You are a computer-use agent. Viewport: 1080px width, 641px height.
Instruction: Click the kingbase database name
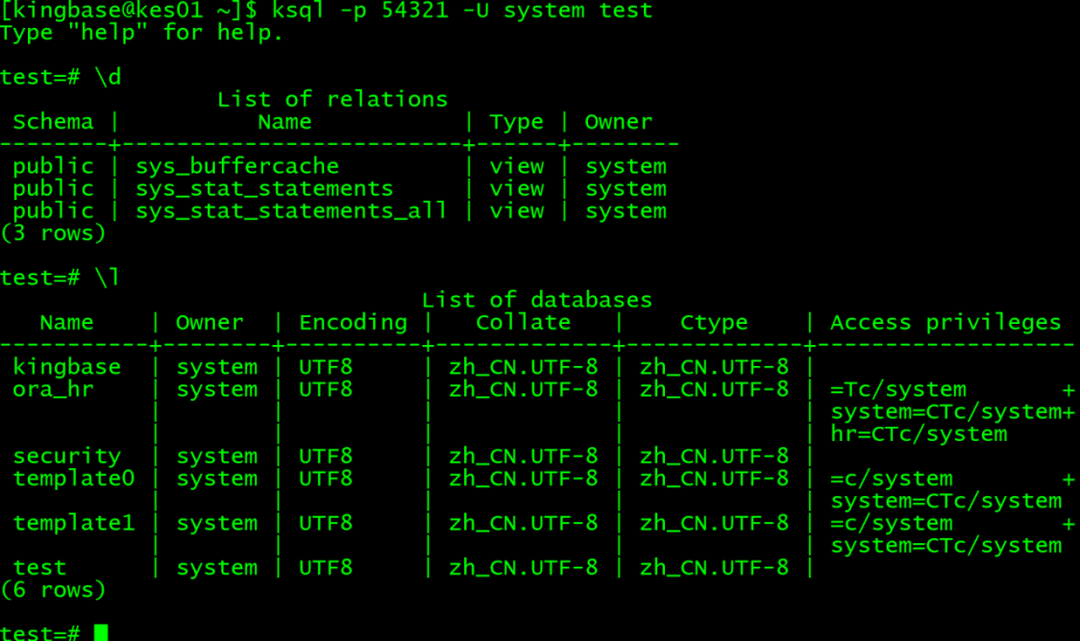[x=67, y=368]
